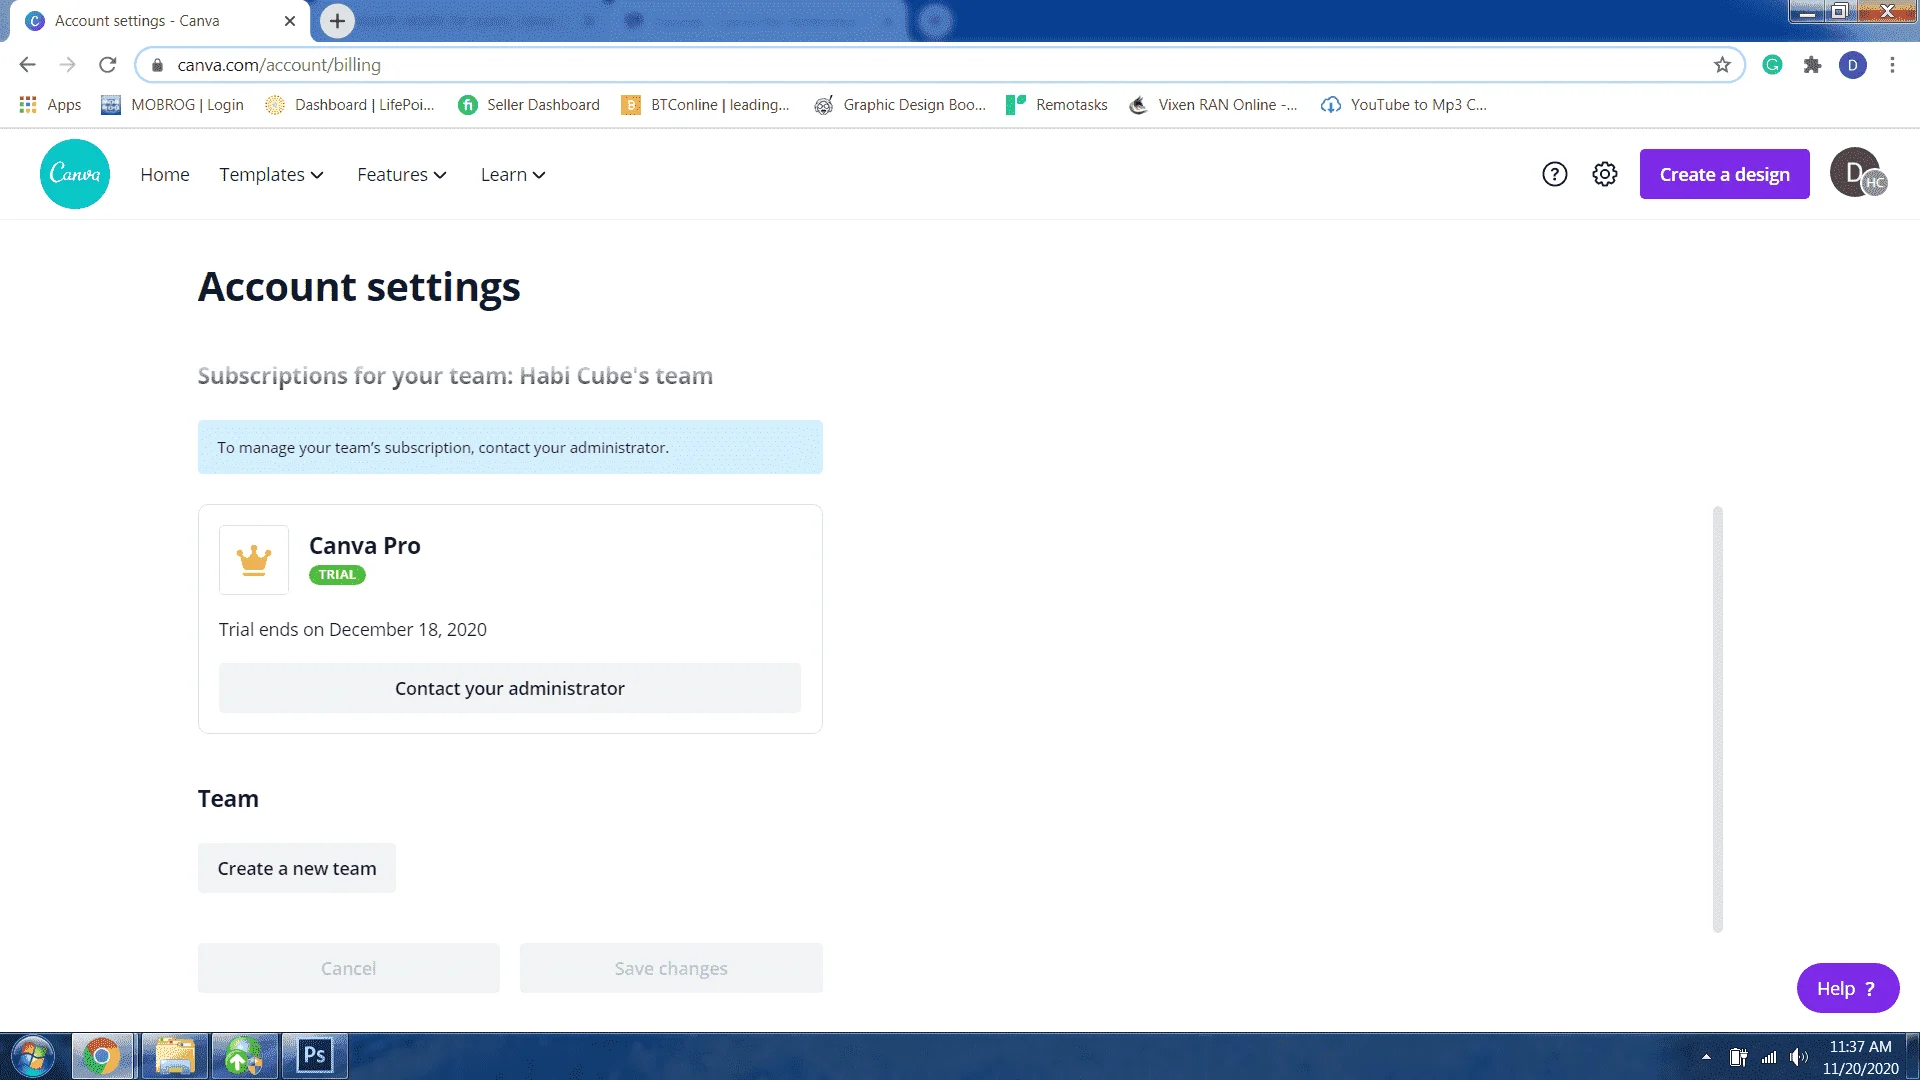Screen dimensions: 1920x1080
Task: Open File Explorer from the taskbar
Action: 175,1056
